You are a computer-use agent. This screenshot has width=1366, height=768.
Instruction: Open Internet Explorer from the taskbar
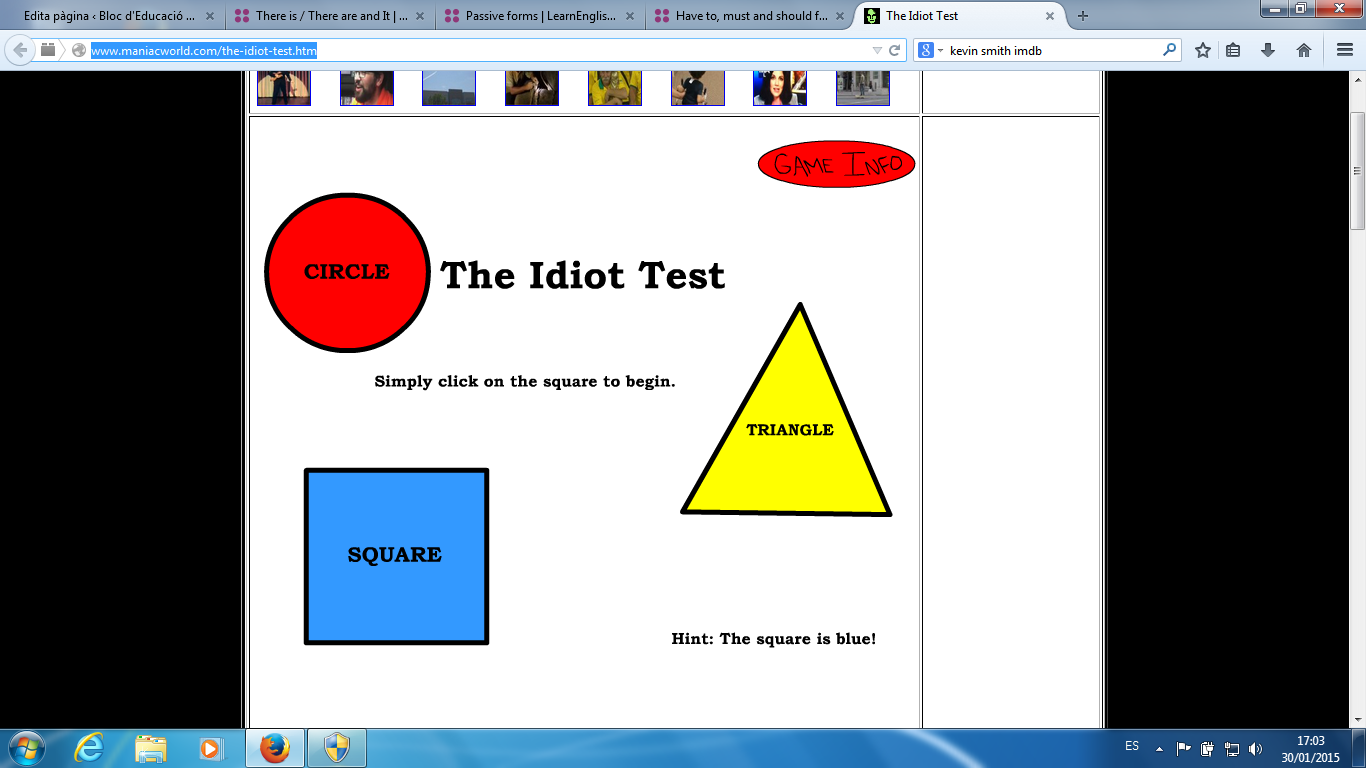tap(89, 748)
